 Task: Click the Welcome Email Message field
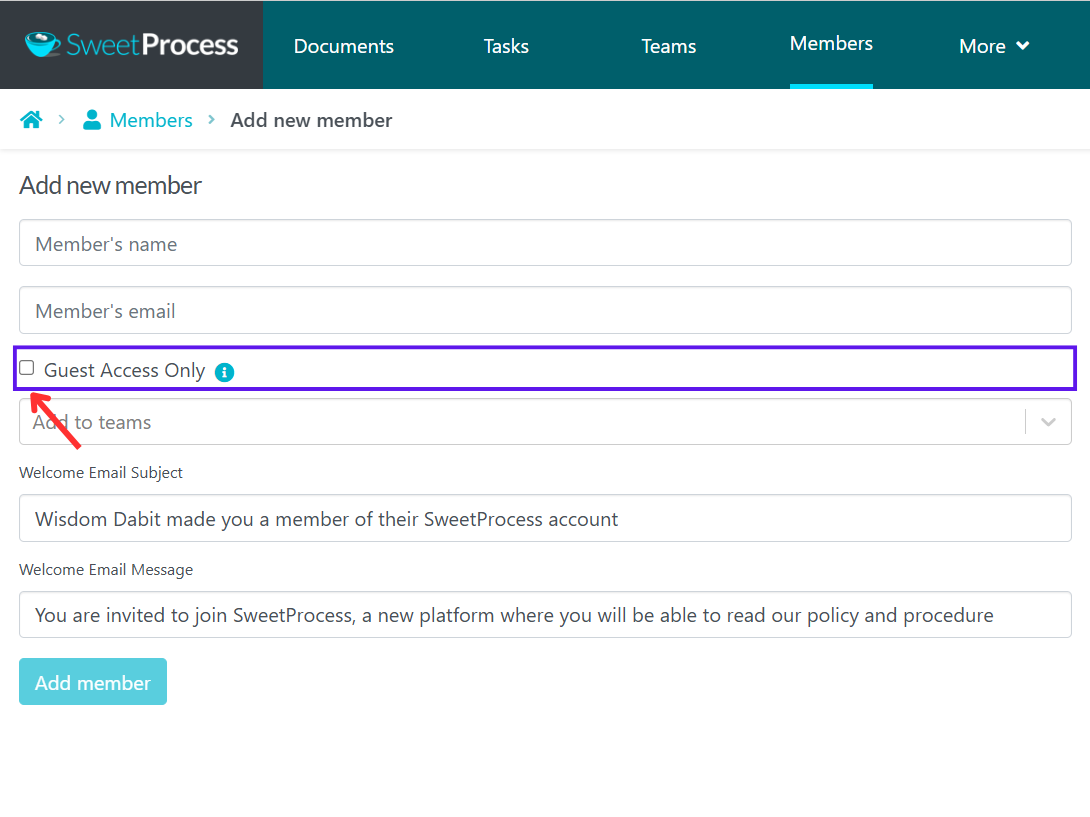(545, 615)
